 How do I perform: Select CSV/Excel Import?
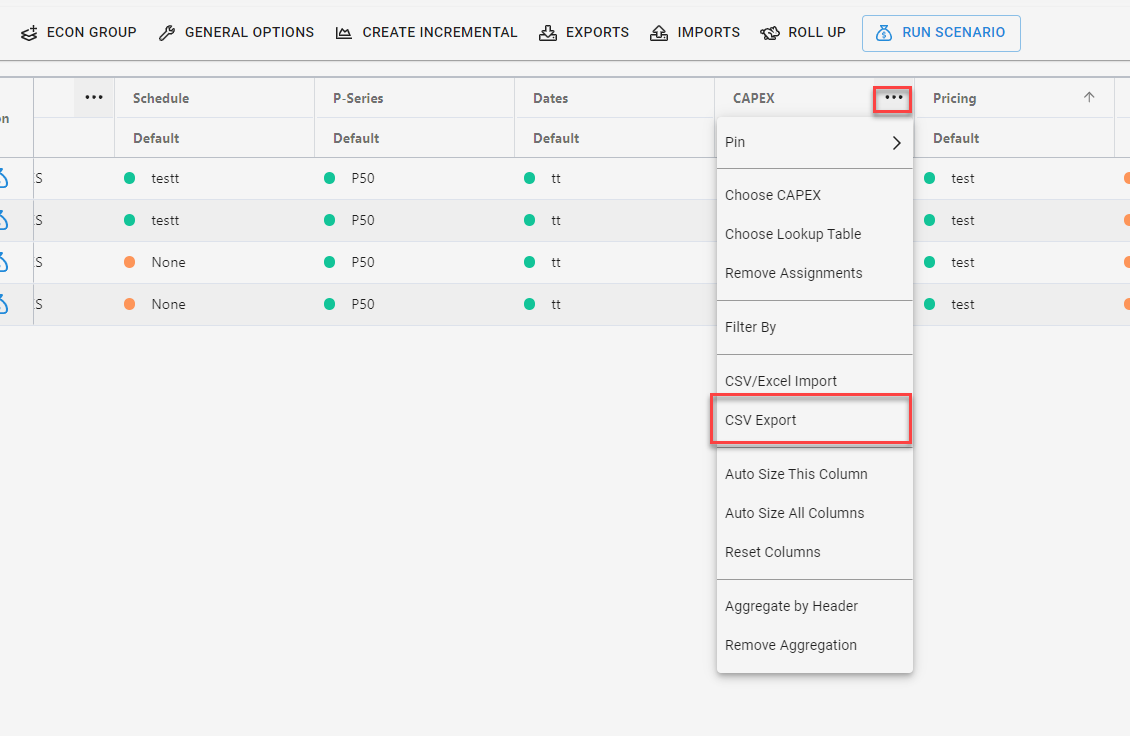click(x=814, y=381)
